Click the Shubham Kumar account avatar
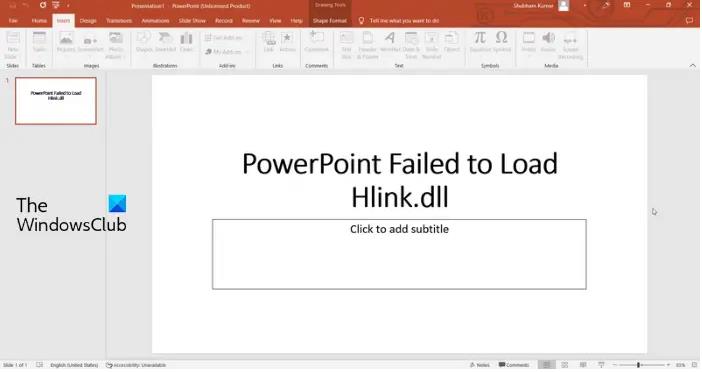 coord(564,5)
